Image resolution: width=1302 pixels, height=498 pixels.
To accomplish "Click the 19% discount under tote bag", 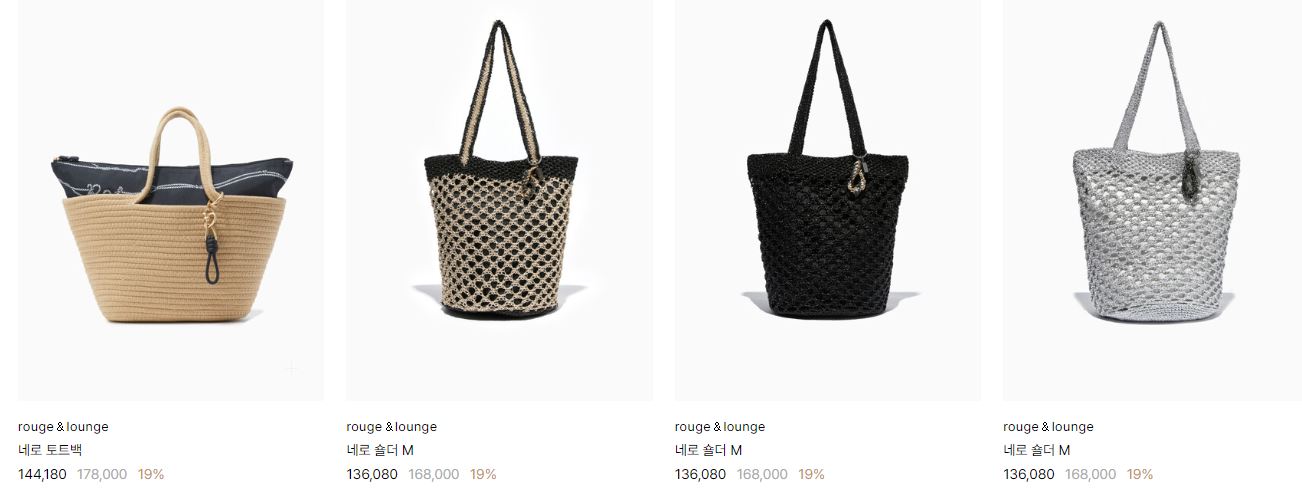I will (x=151, y=474).
